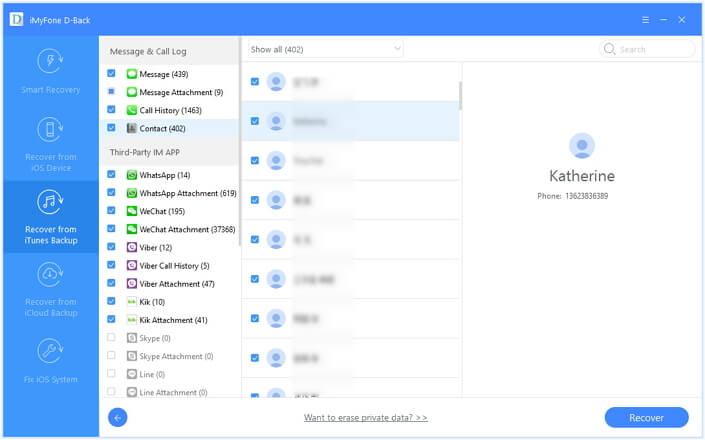Uncheck the highlighted Katherine contact row checkbox

click(x=254, y=121)
